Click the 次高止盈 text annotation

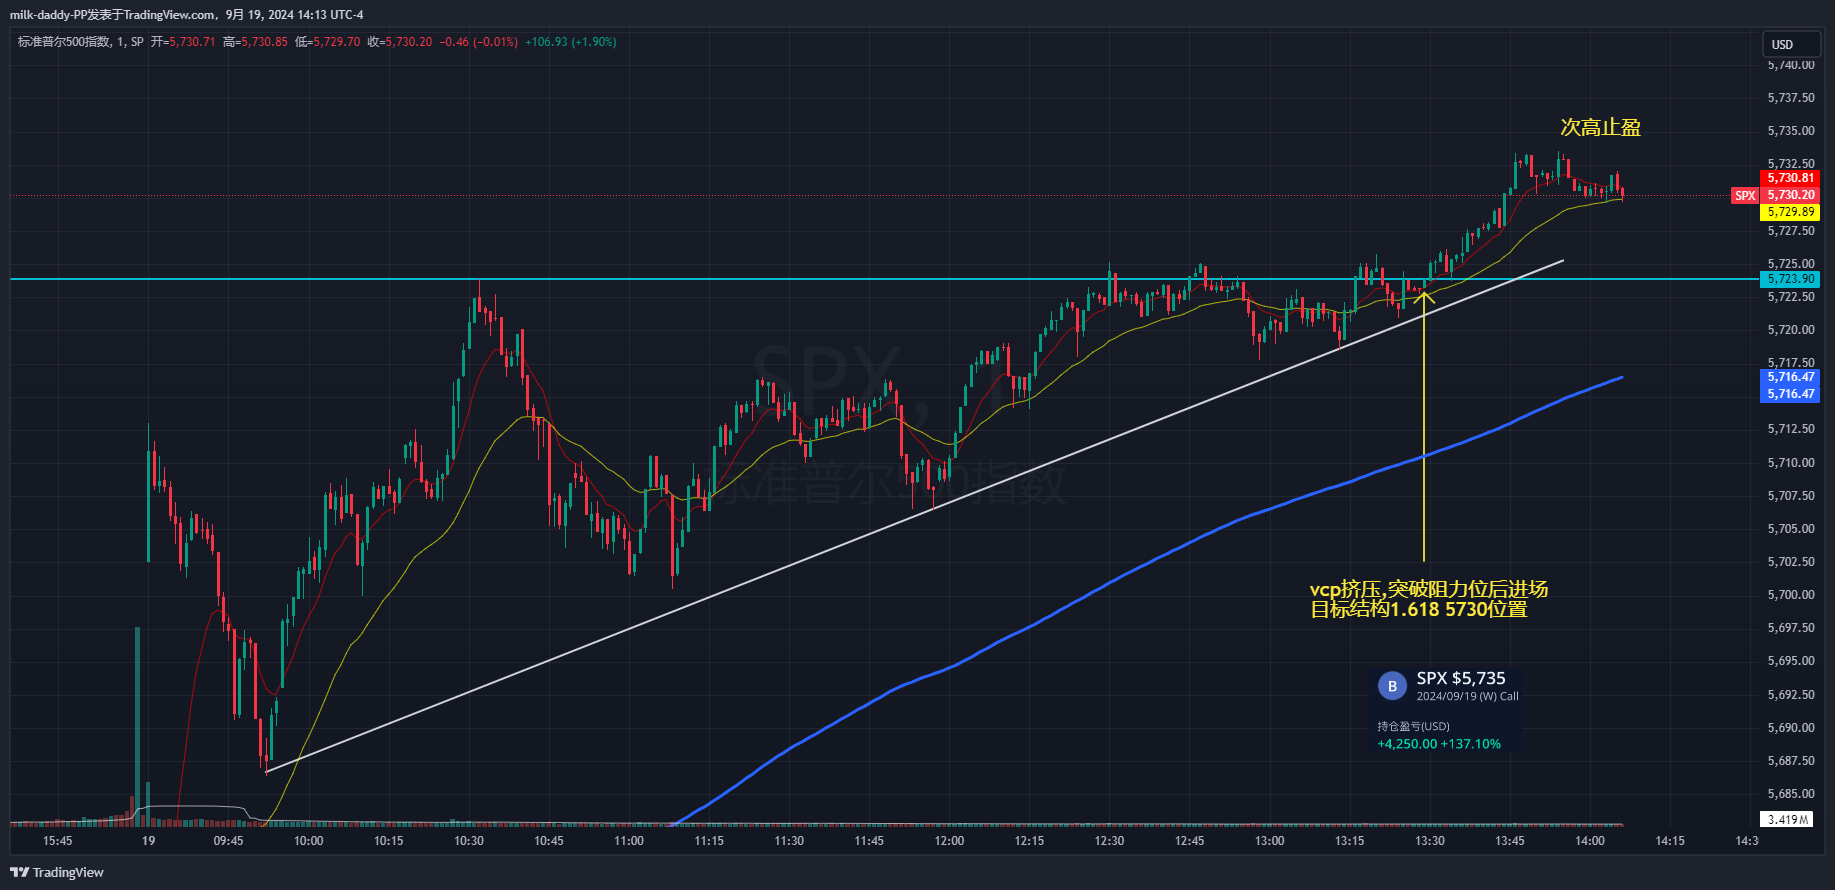1600,127
